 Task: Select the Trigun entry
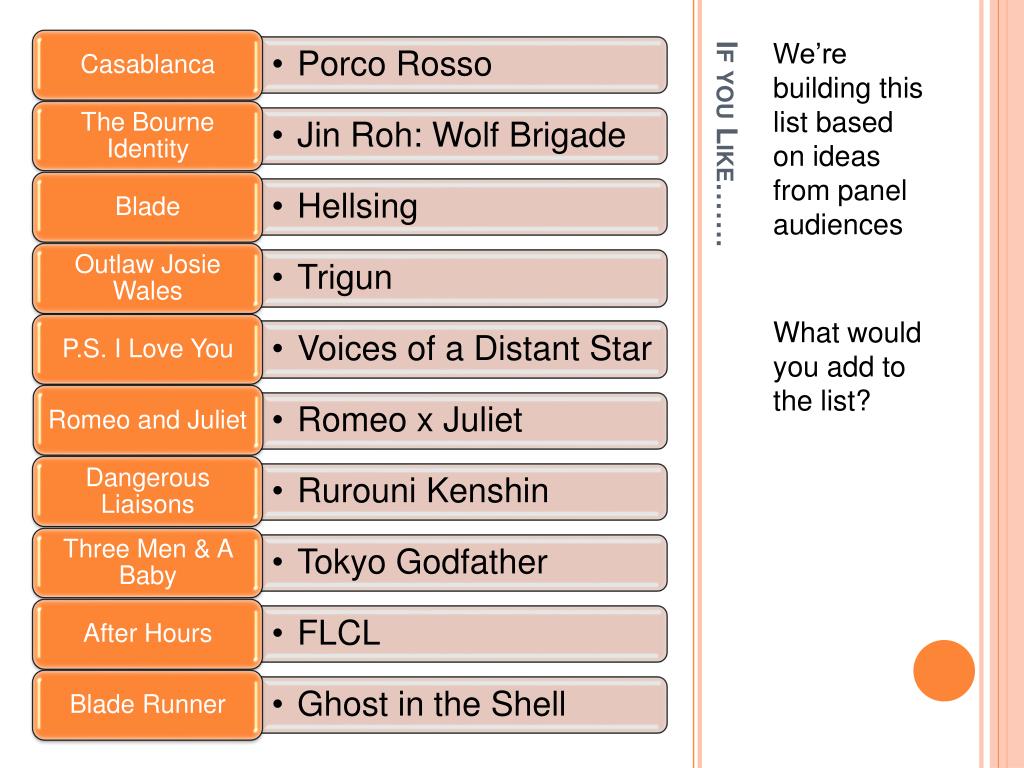pyautogui.click(x=464, y=278)
